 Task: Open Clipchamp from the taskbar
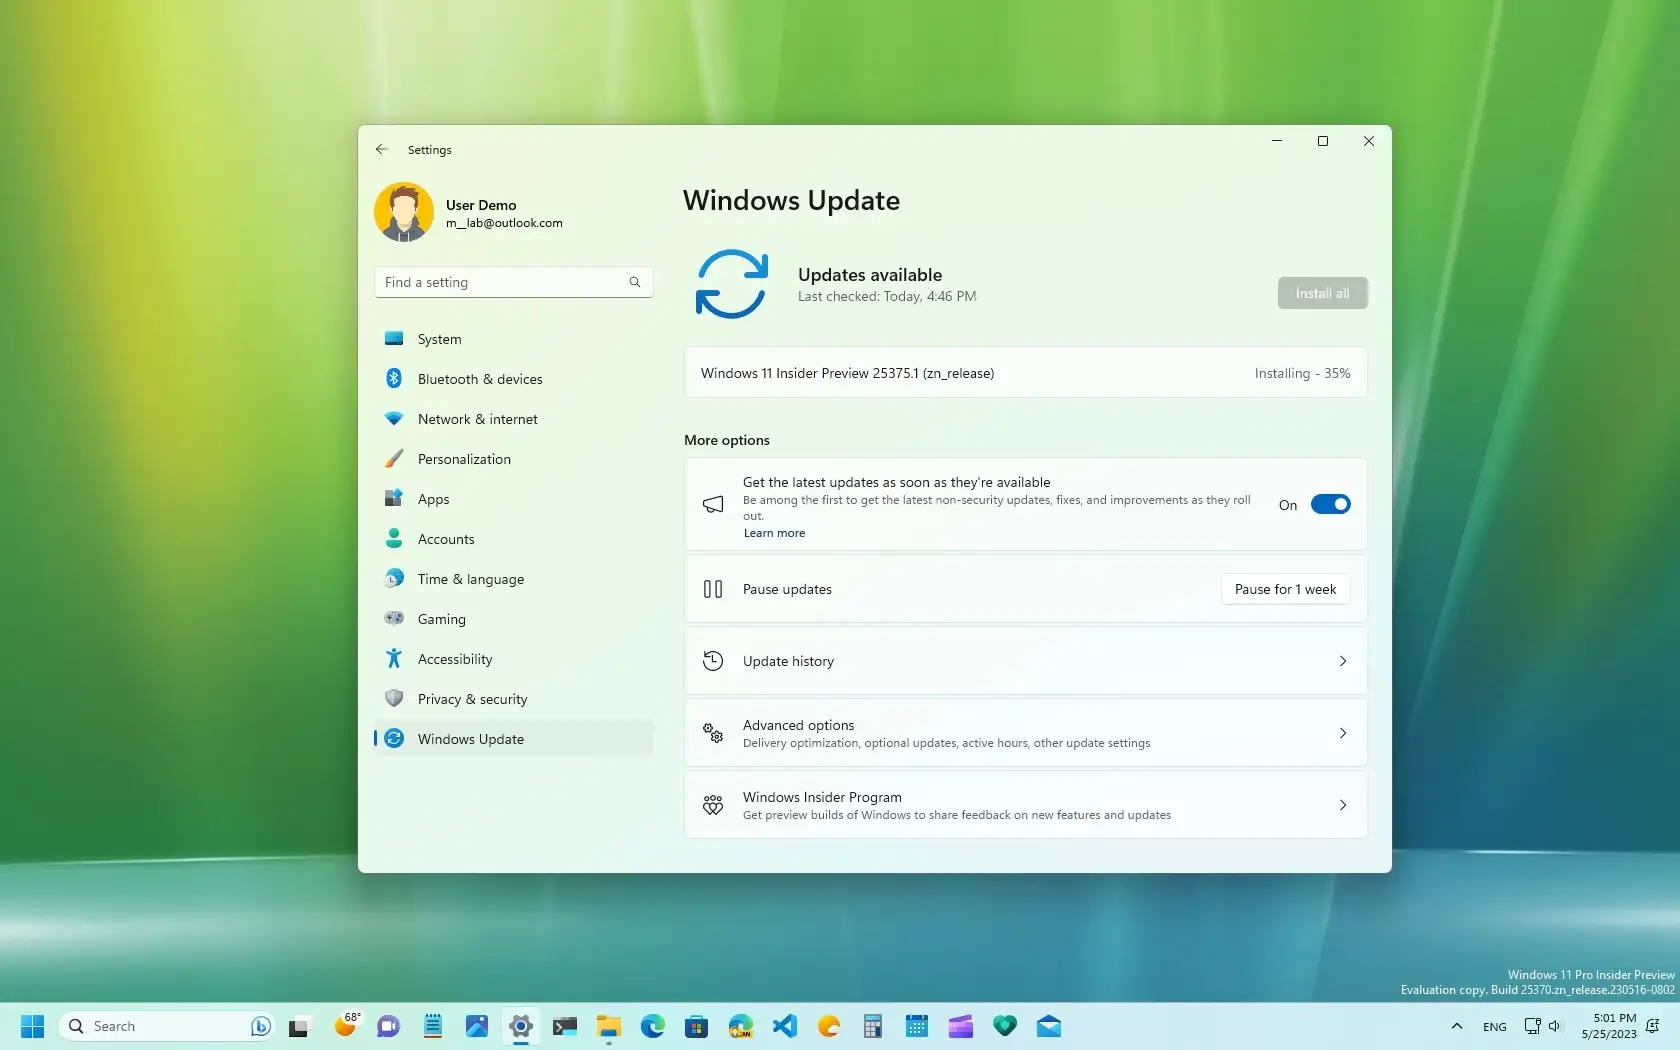961,1026
